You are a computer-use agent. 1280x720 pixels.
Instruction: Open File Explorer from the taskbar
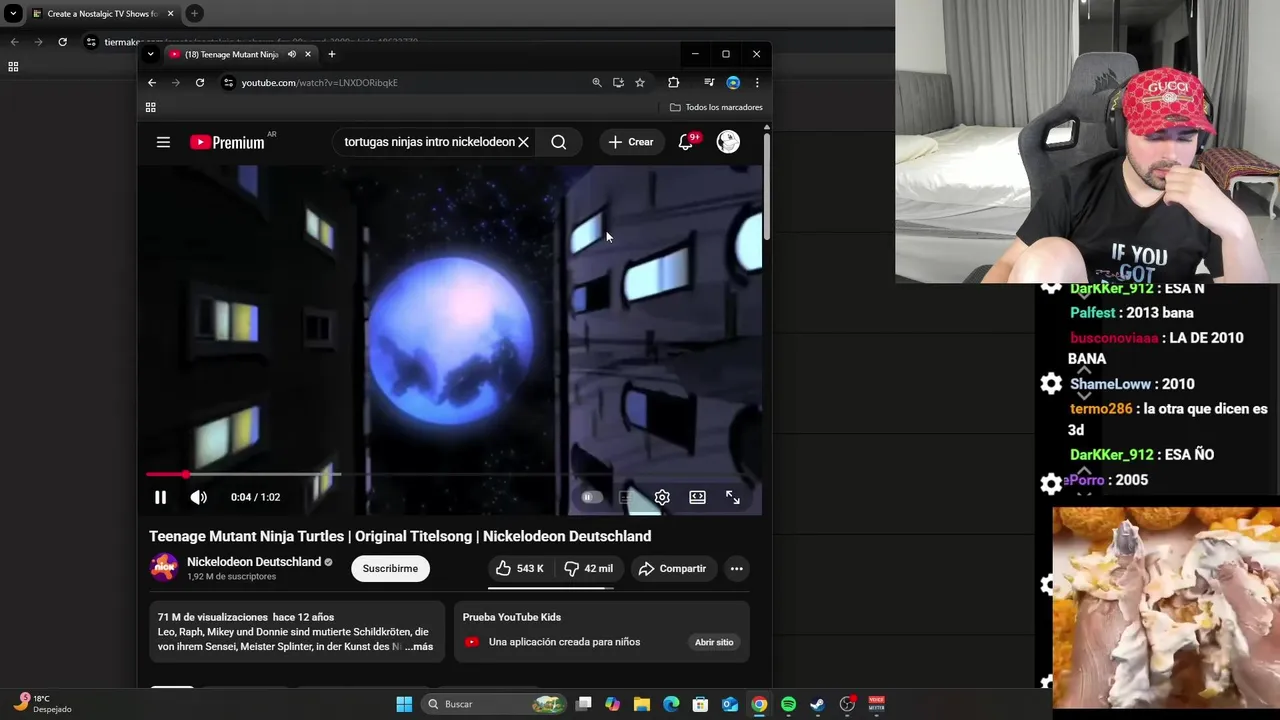click(x=642, y=704)
